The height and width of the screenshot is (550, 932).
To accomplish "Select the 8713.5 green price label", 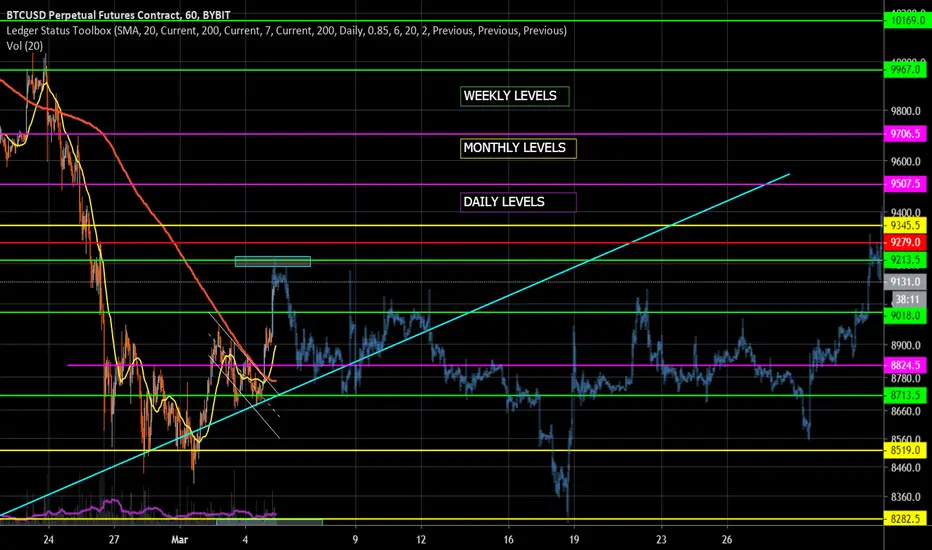I will 905,395.
